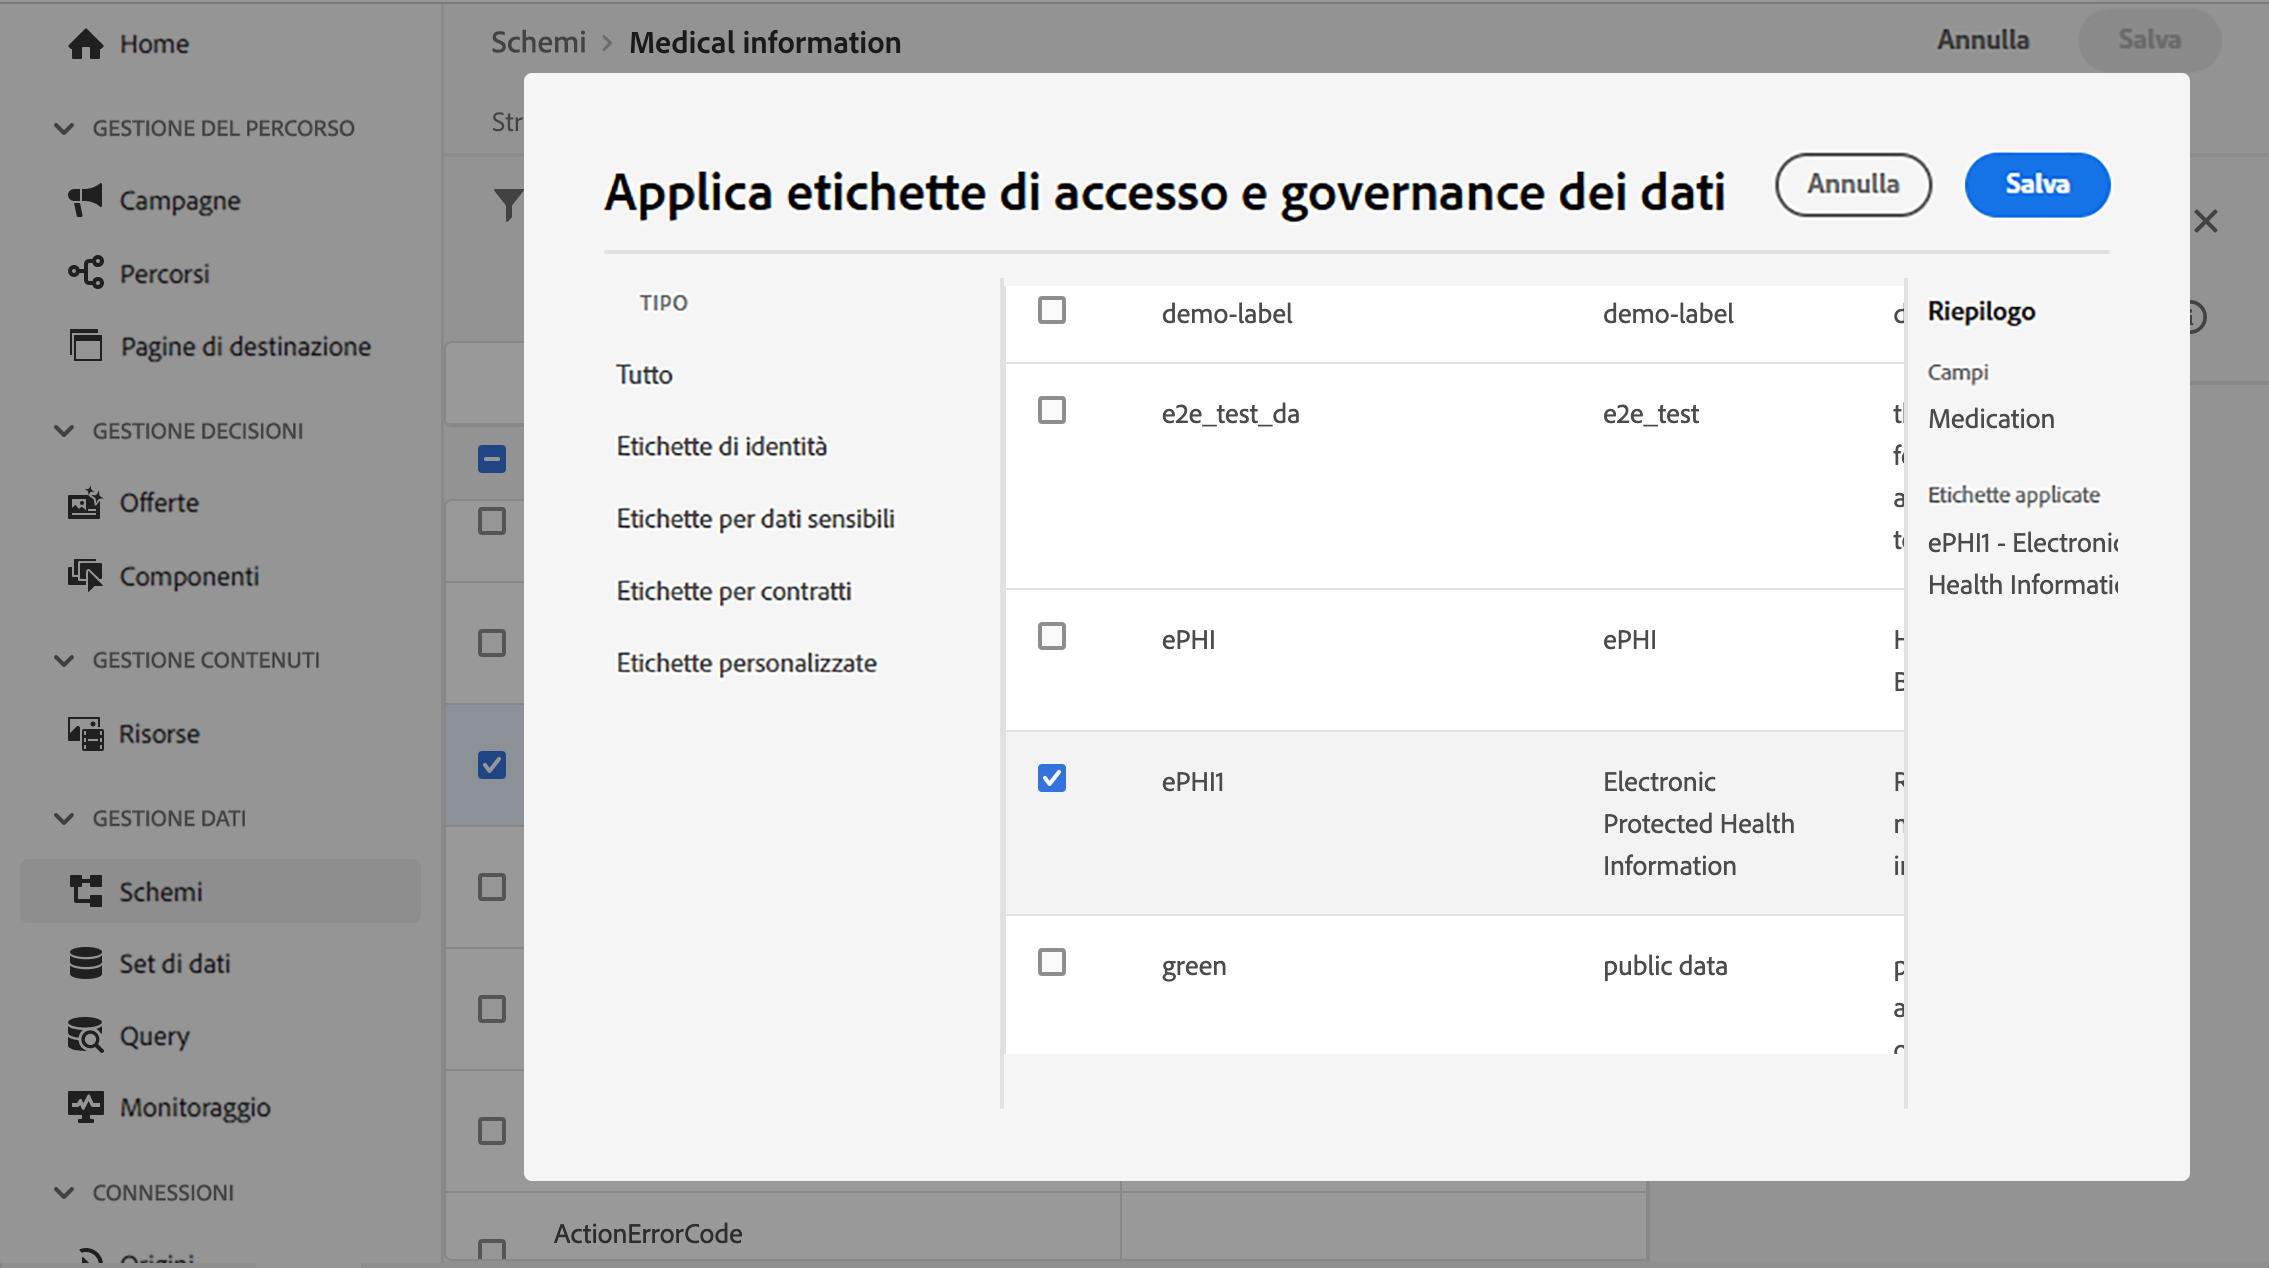Click the Home icon in sidebar
Viewport: 2269px width, 1268px height.
tap(86, 44)
